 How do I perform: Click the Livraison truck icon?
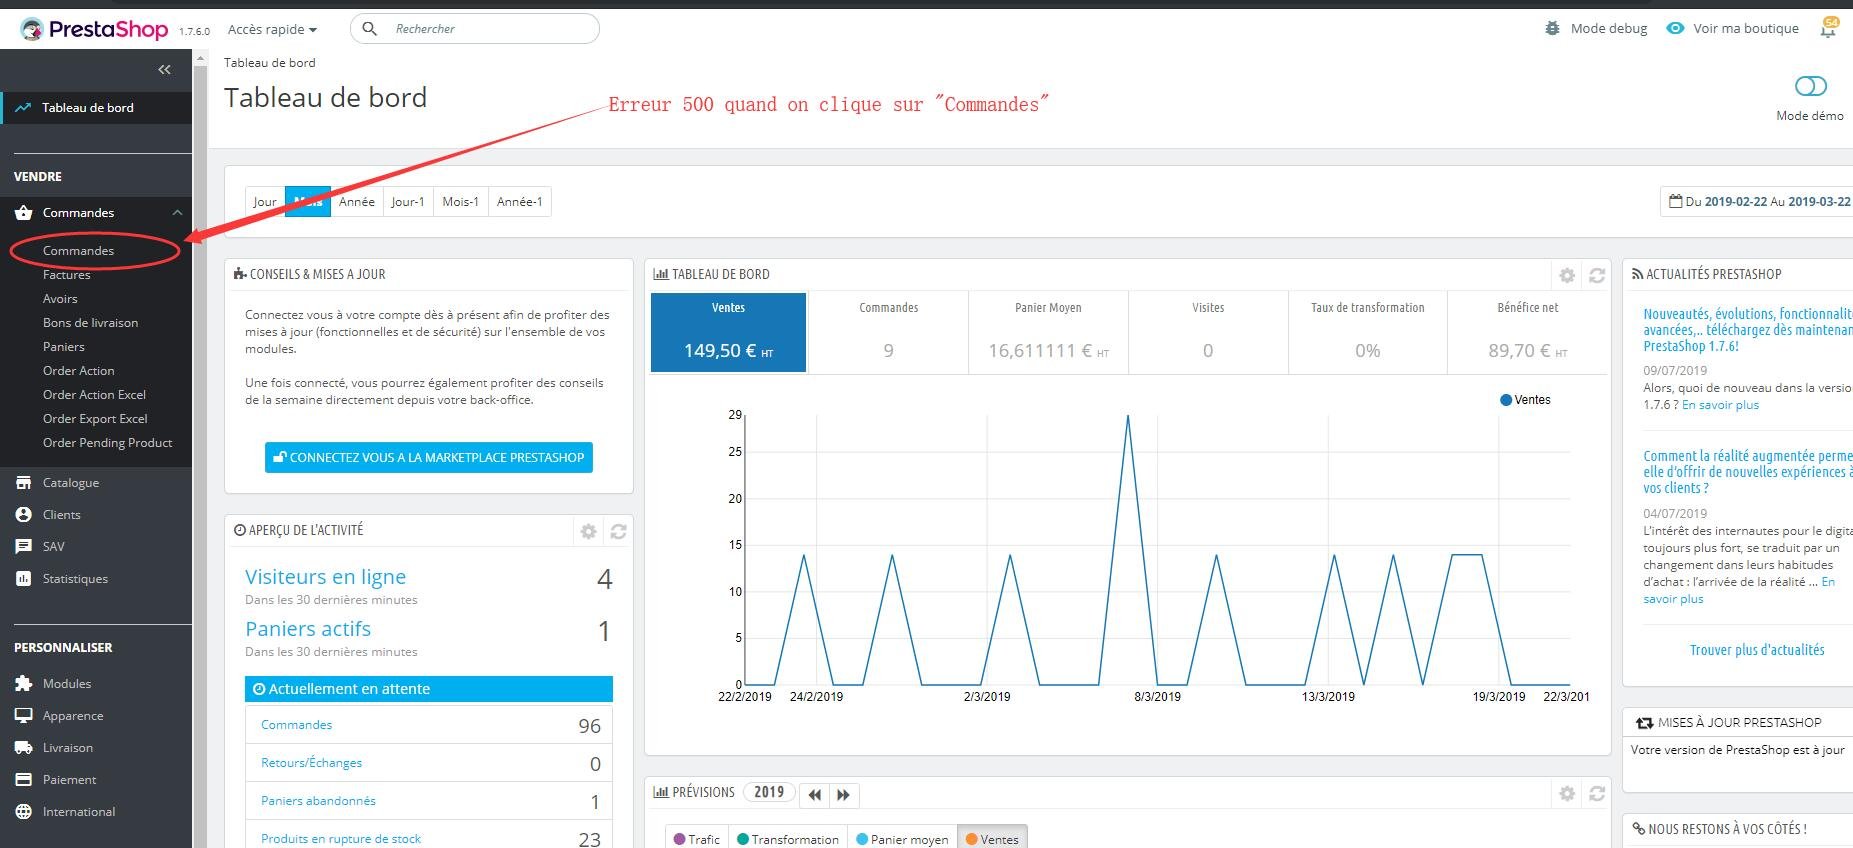click(24, 747)
